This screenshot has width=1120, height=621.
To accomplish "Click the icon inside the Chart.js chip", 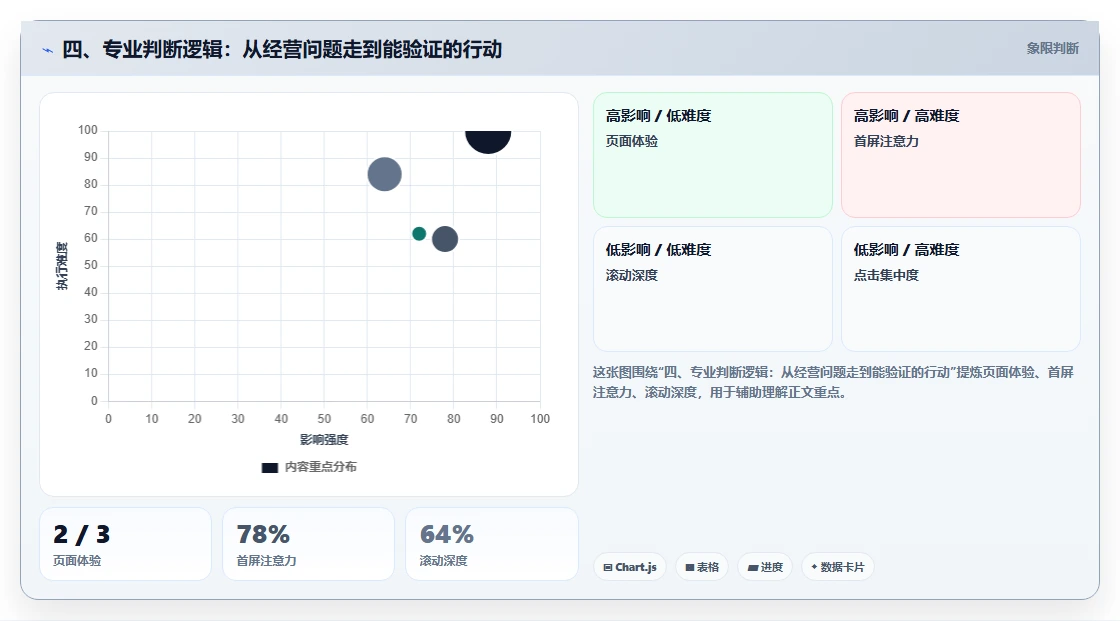I will pyautogui.click(x=608, y=567).
